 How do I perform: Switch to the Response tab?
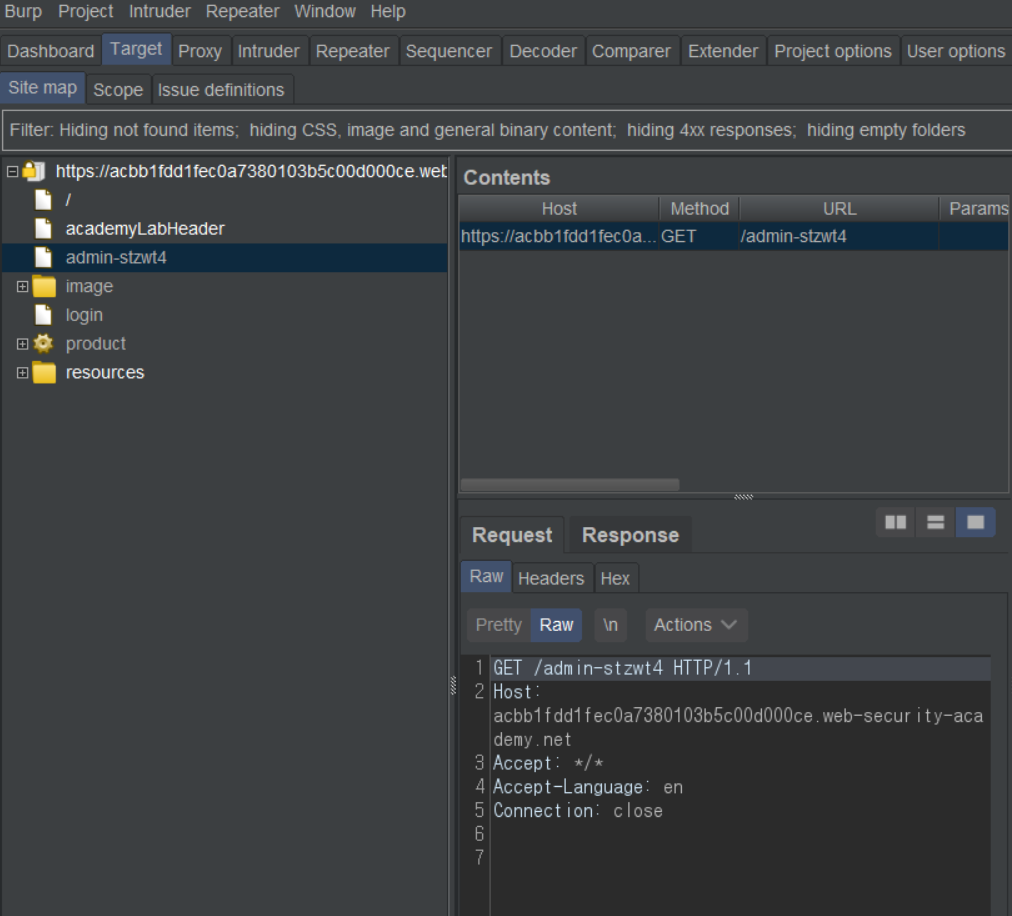tap(630, 535)
